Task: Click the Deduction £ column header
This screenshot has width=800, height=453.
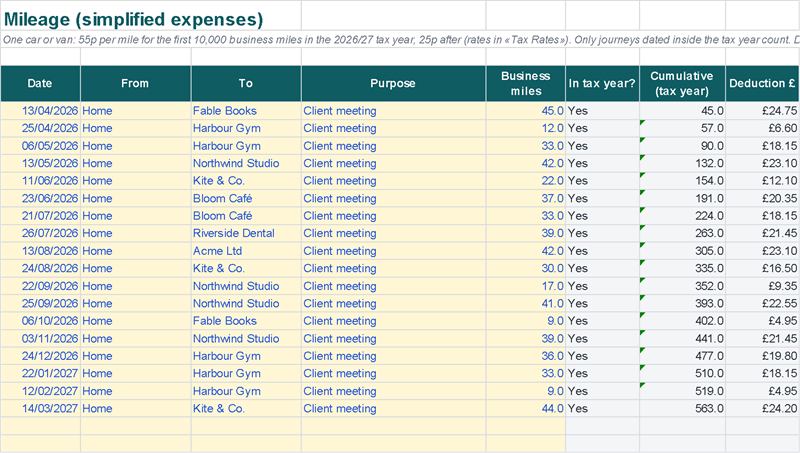Action: tap(763, 84)
